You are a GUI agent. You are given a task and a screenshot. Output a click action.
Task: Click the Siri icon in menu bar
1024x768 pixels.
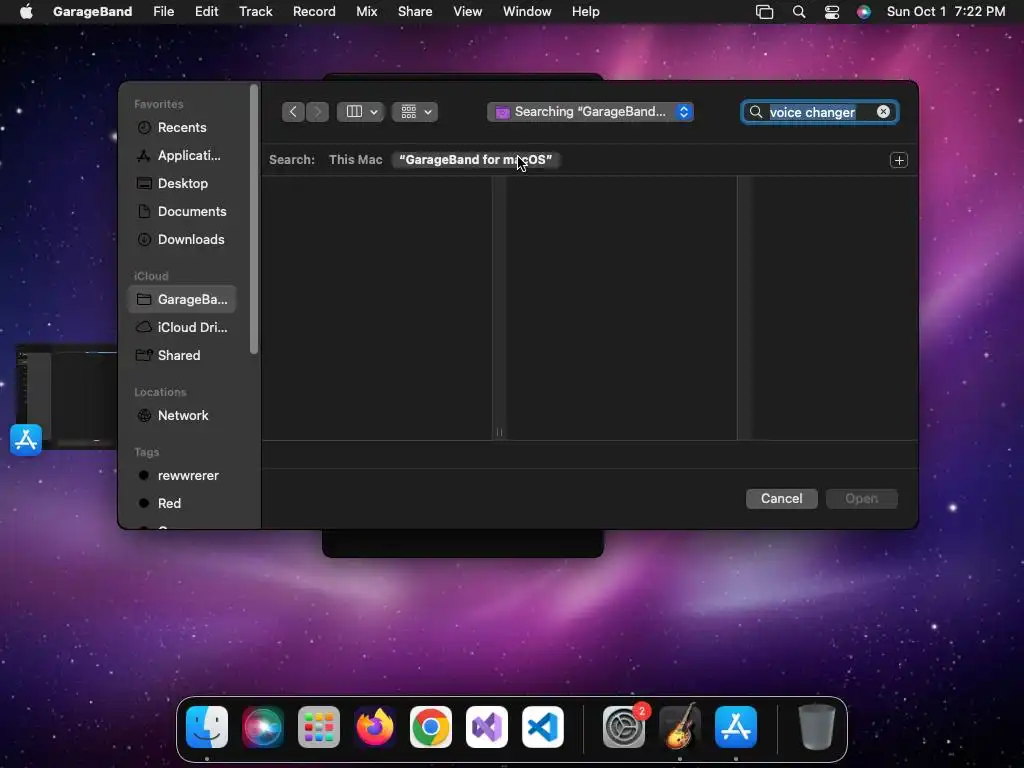coord(863,12)
